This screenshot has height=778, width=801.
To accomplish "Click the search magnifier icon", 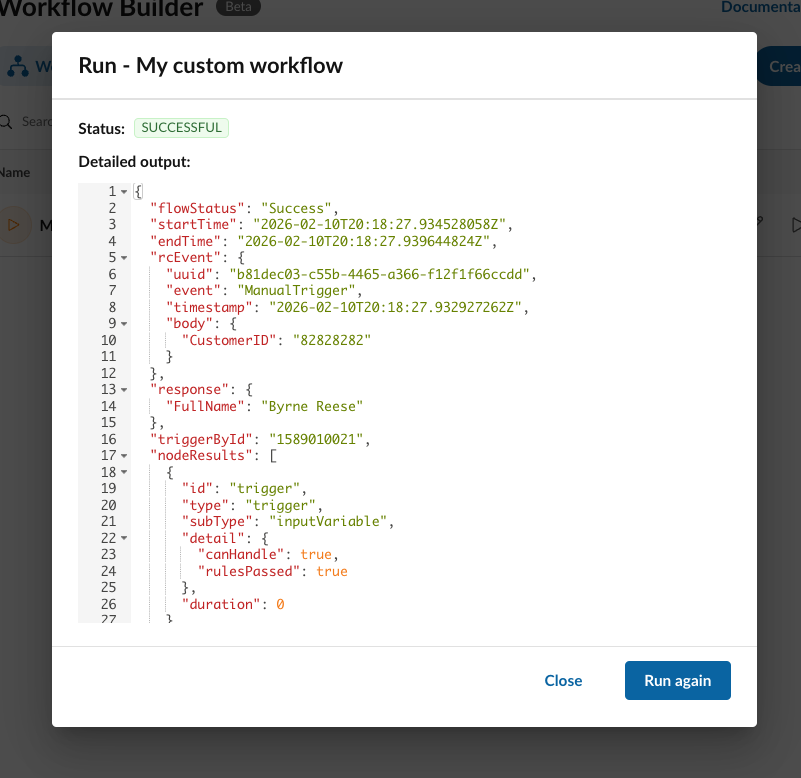I will point(6,121).
